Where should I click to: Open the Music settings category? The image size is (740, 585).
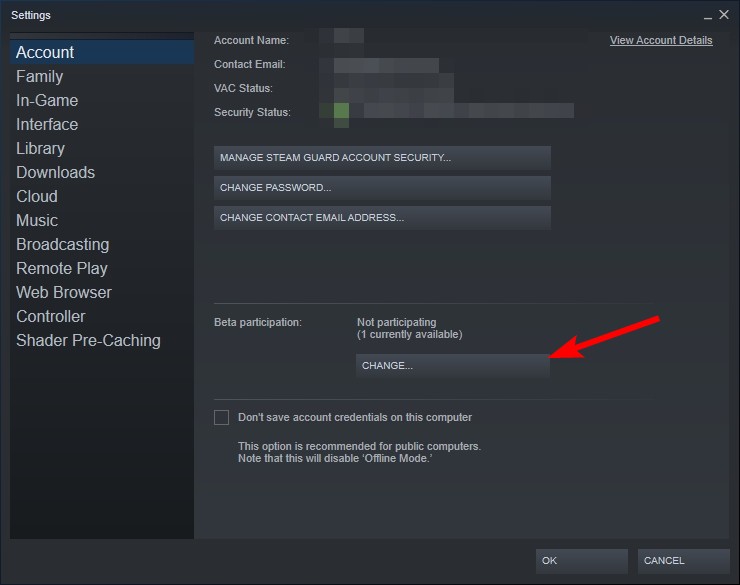[37, 220]
